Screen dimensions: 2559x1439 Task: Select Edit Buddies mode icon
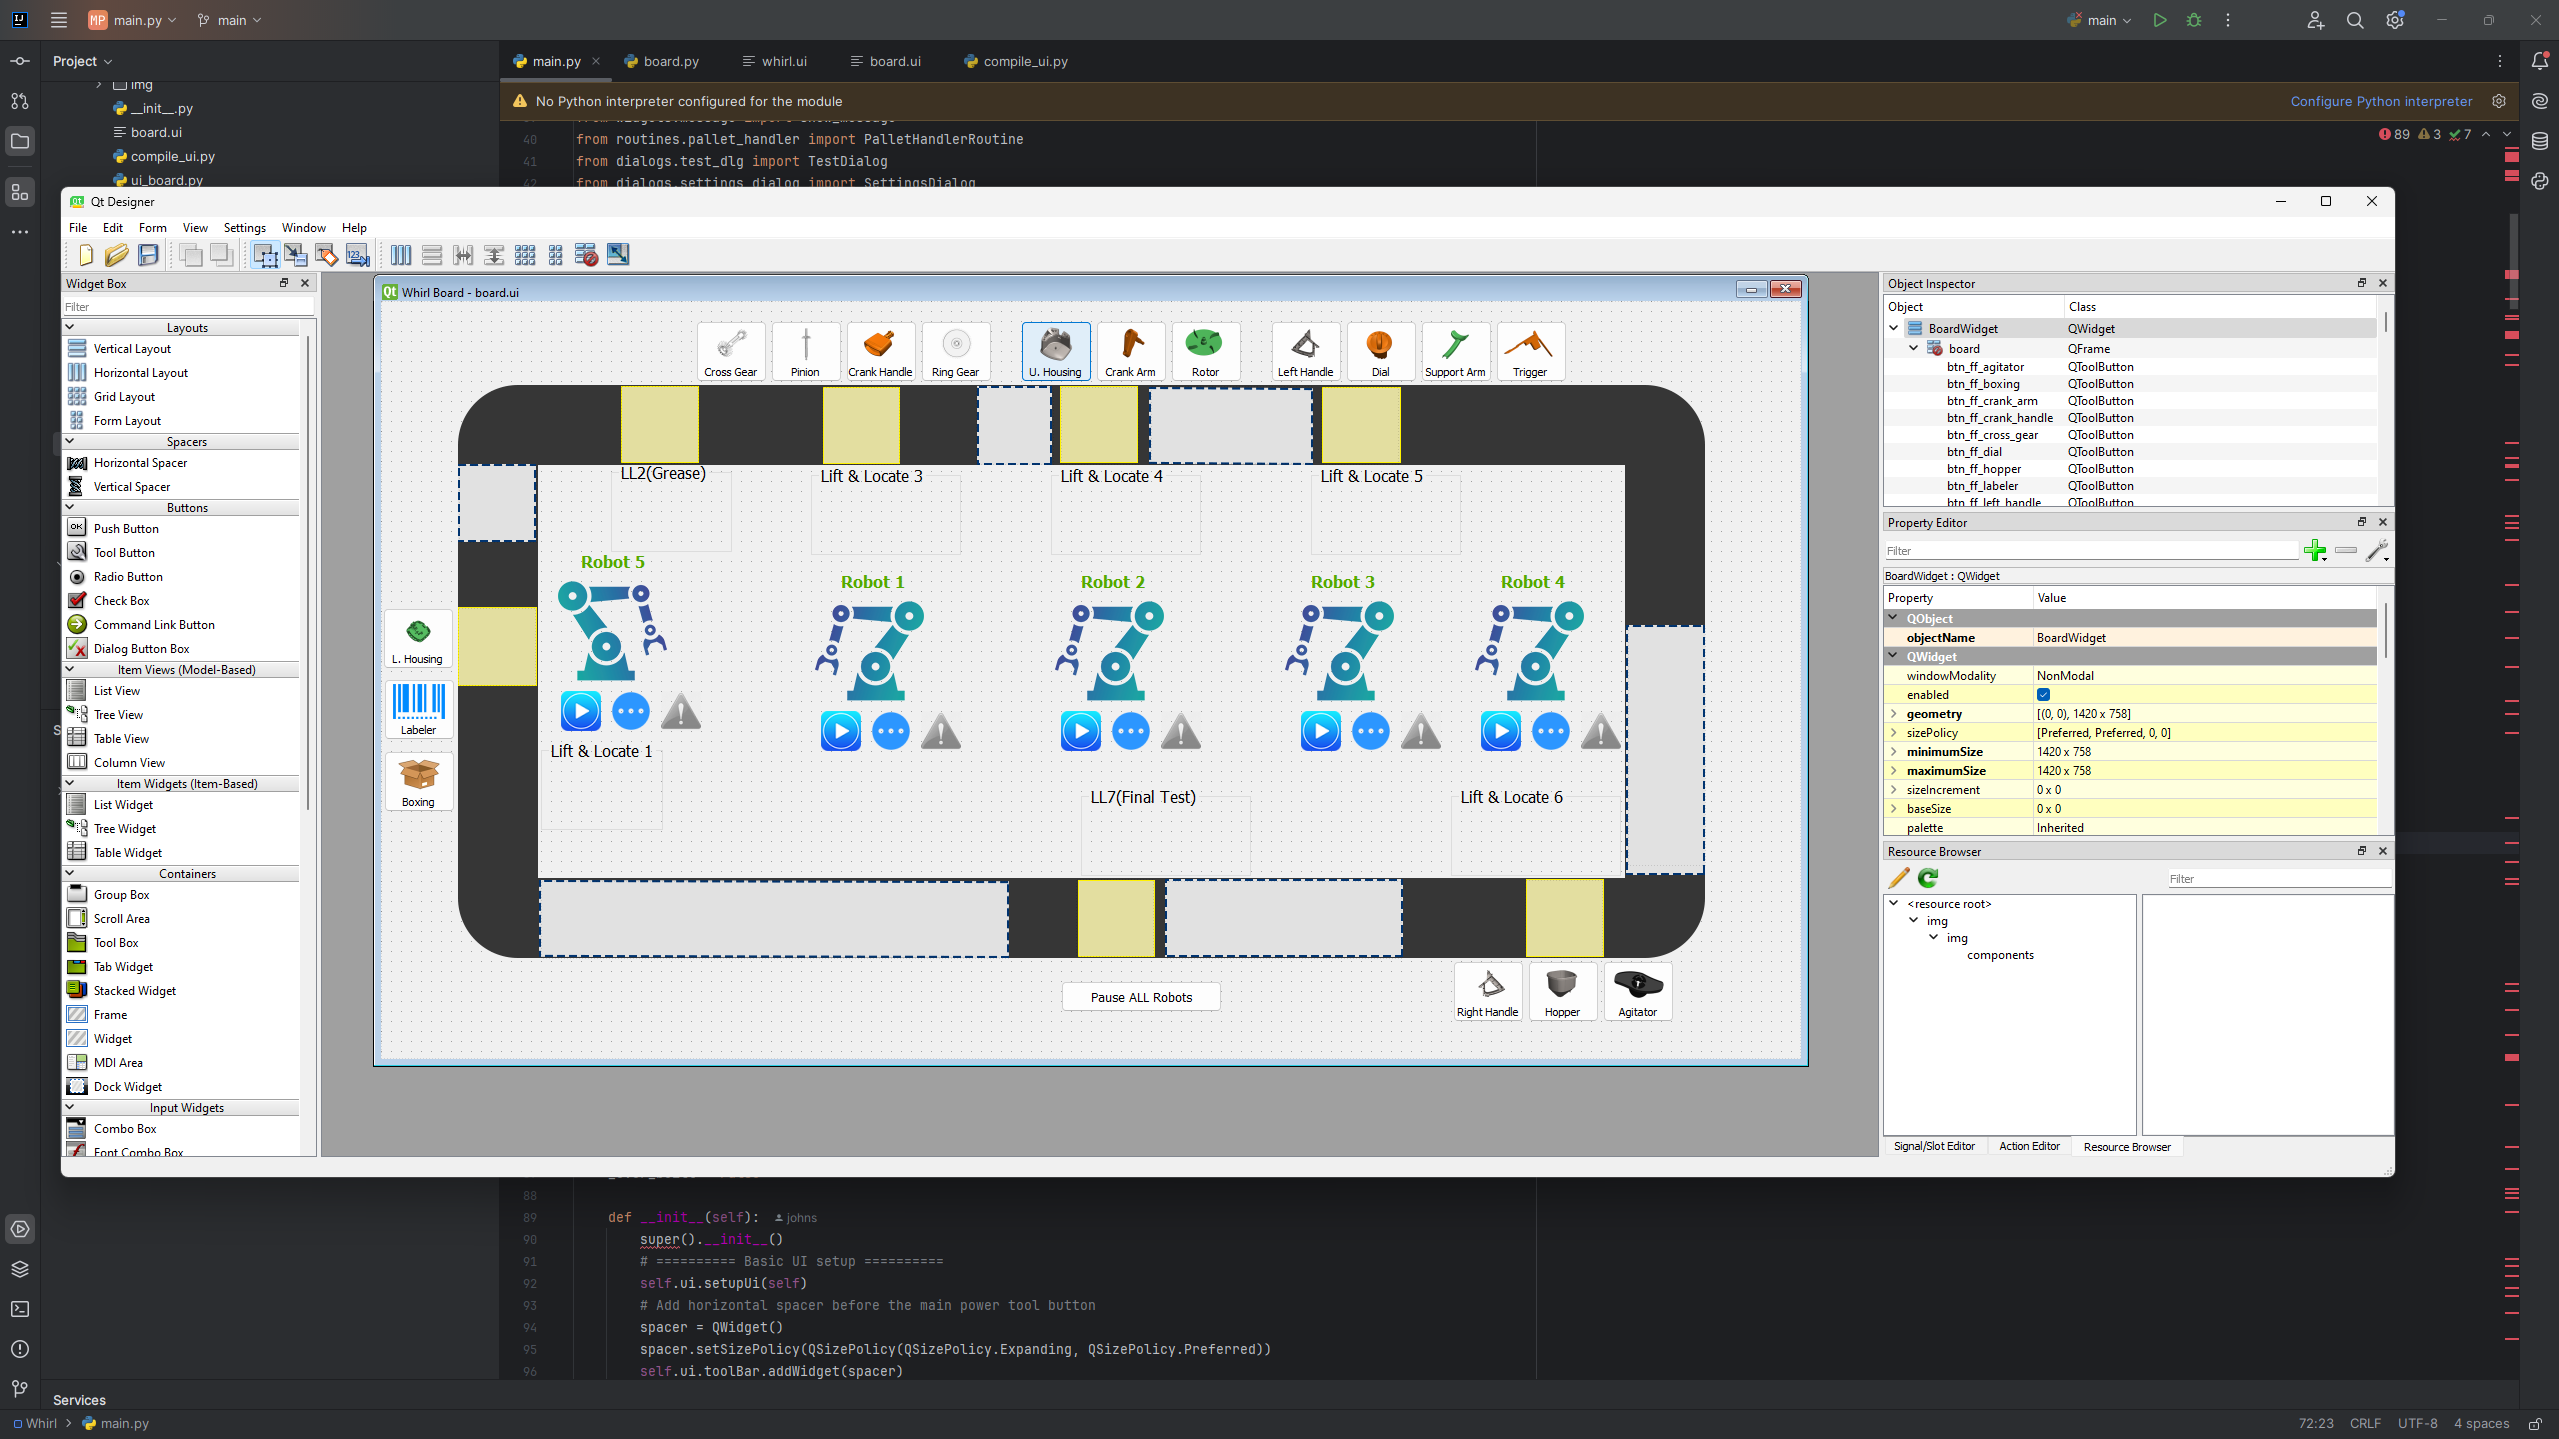327,255
